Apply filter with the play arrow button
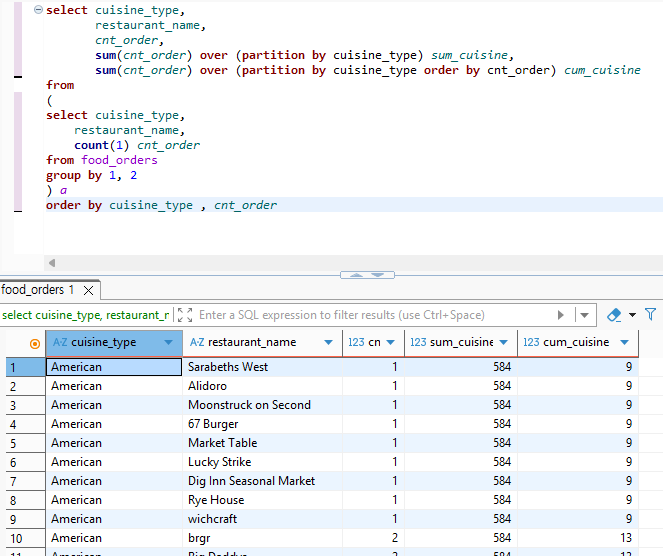663x556 pixels. (x=561, y=315)
